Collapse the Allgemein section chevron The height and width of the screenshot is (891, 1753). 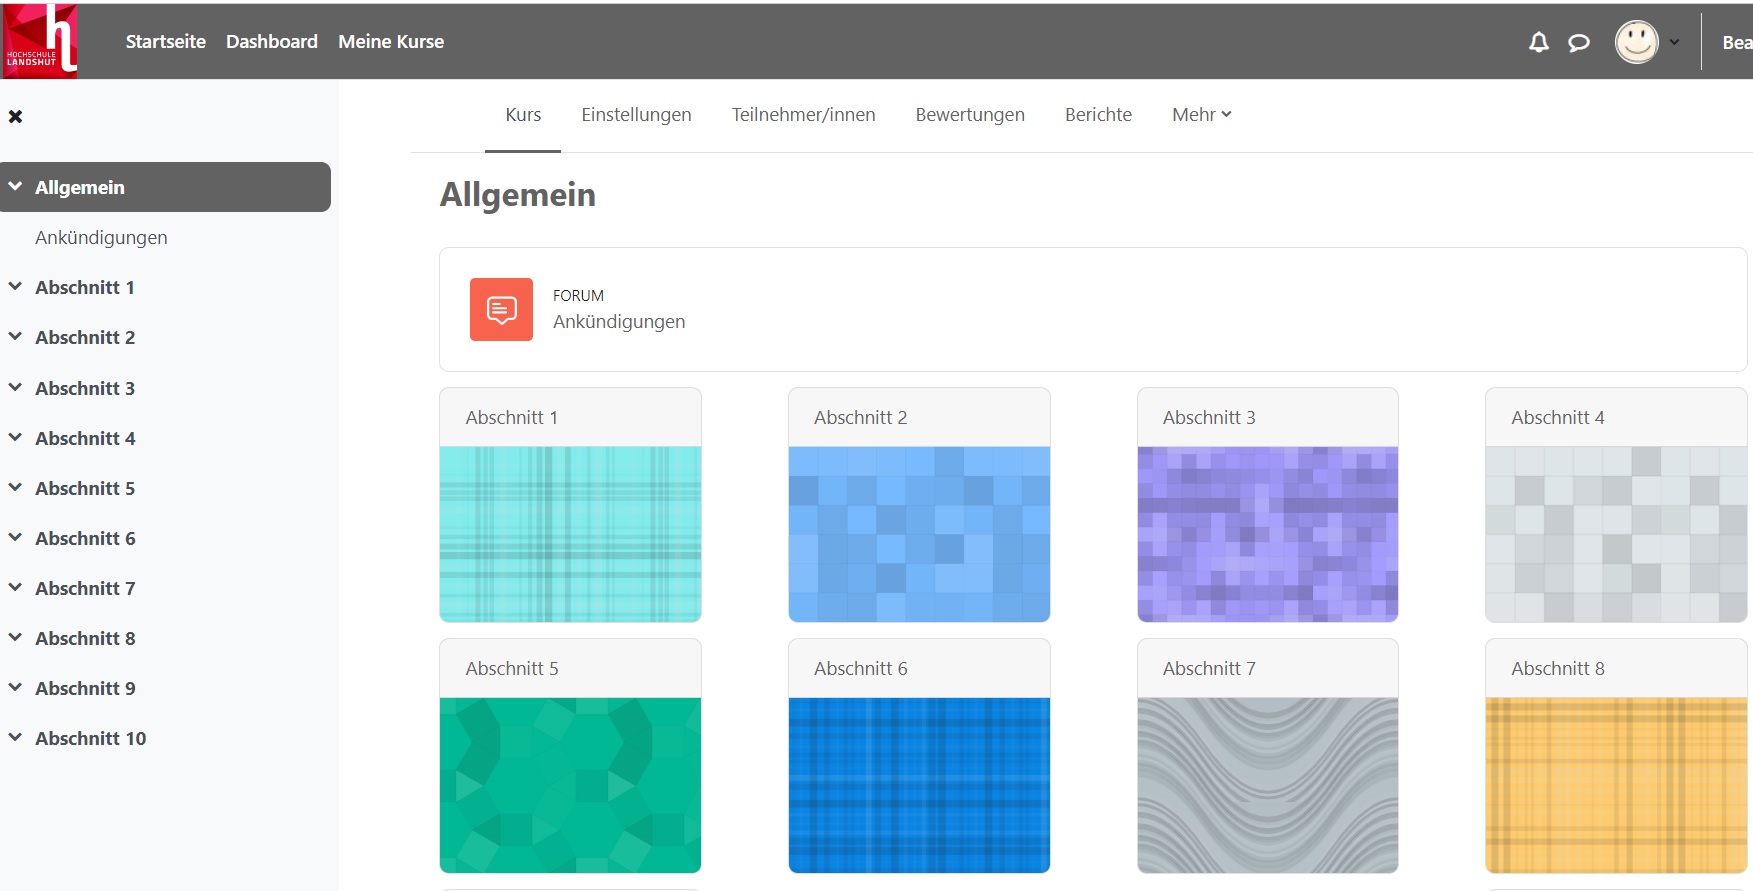[16, 187]
